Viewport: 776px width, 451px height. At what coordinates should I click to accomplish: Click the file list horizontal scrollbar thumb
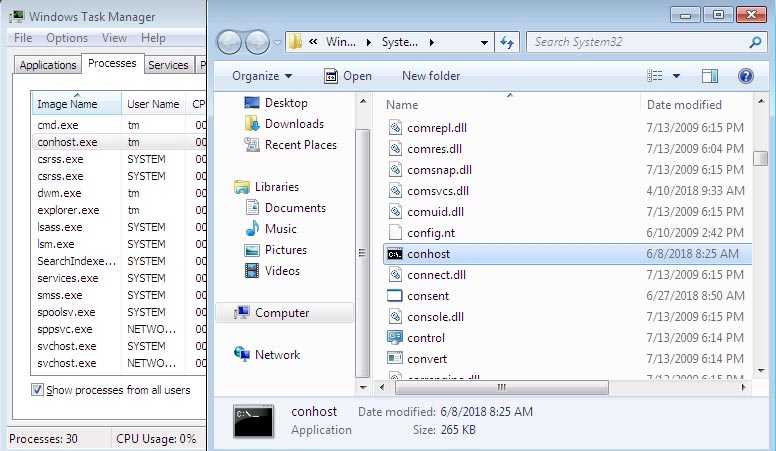(x=501, y=387)
